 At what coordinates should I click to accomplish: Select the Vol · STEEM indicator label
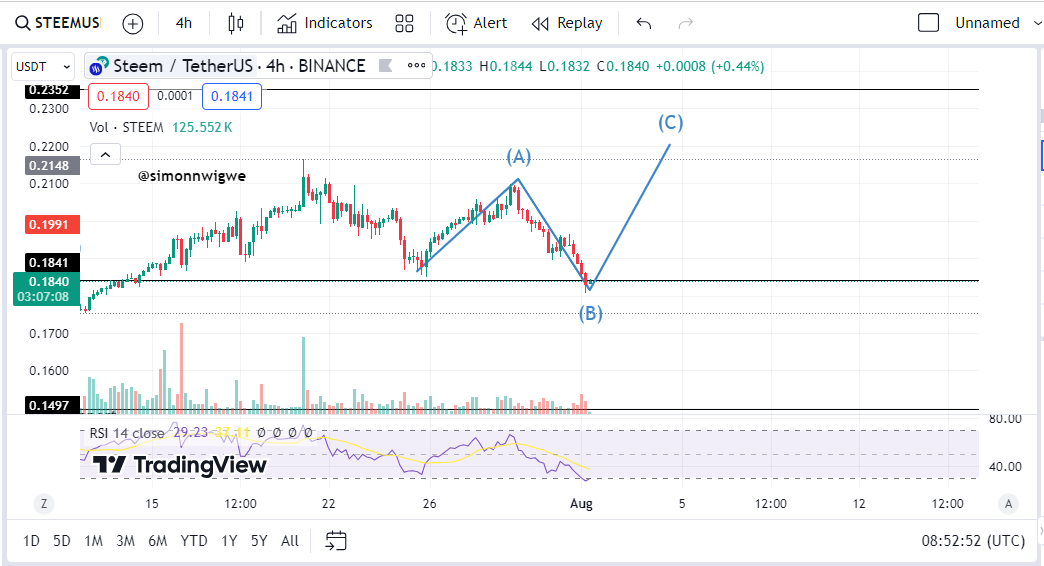tap(127, 127)
